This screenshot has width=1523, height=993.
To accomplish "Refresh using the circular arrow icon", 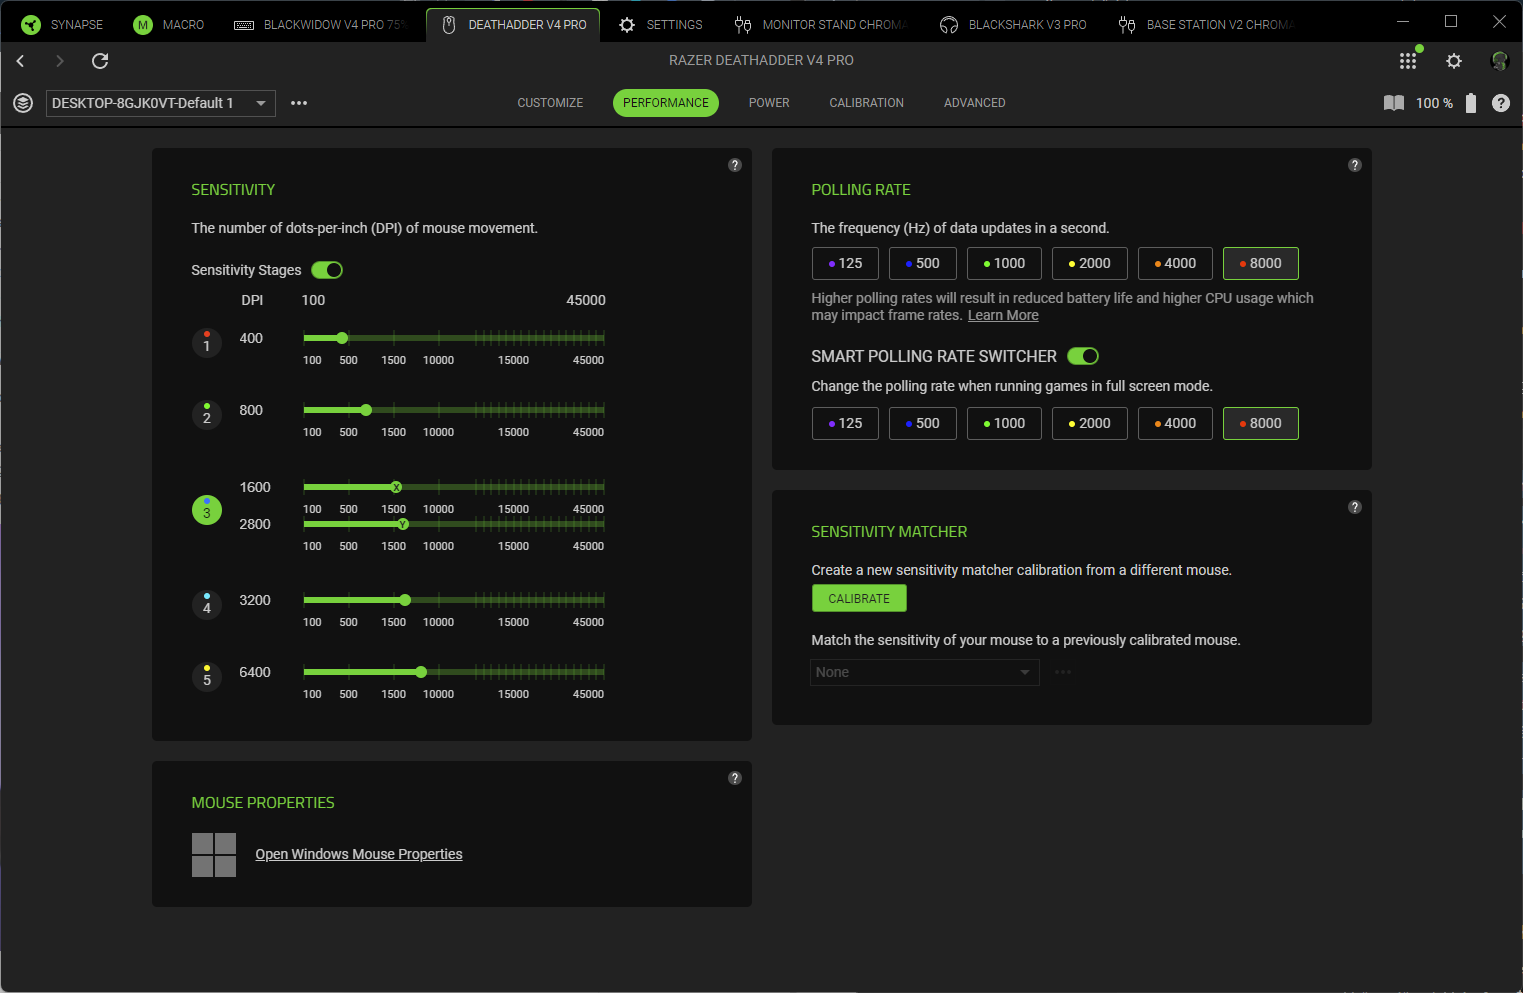I will tap(100, 61).
